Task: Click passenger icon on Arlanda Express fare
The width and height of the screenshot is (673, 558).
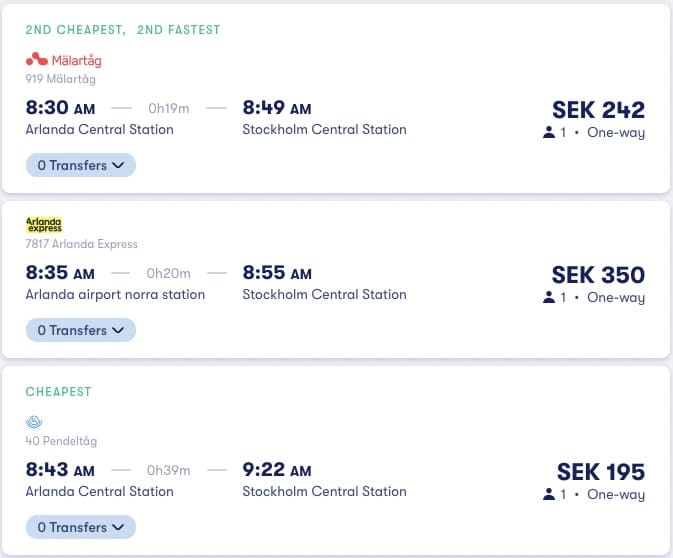Action: coord(549,297)
